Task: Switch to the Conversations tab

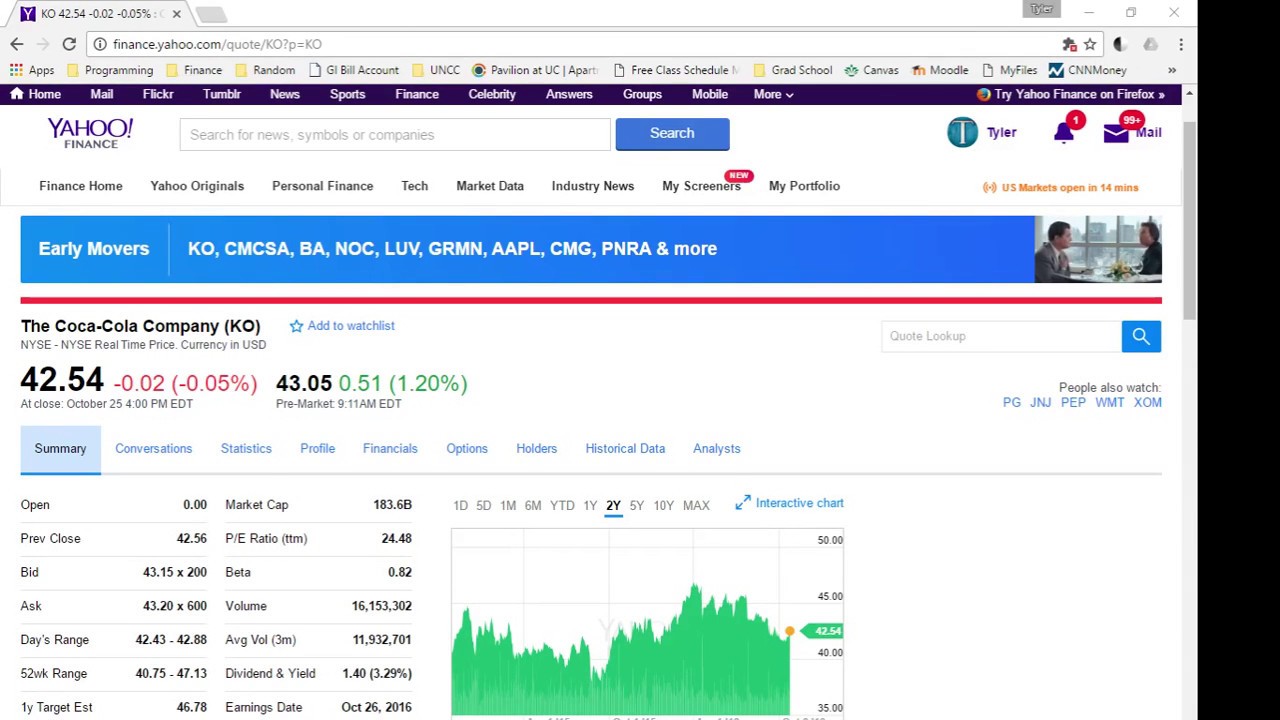Action: tap(153, 448)
